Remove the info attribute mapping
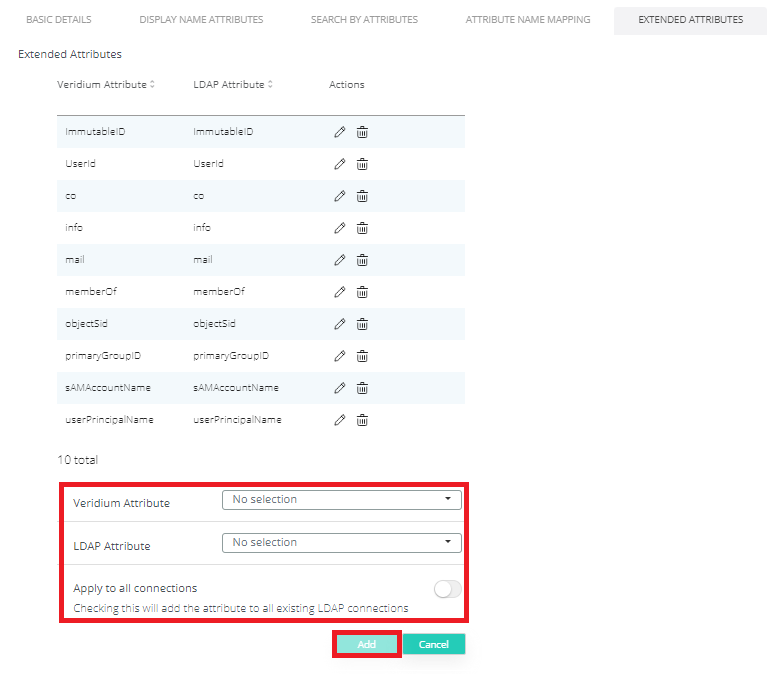The image size is (775, 674). tap(363, 228)
